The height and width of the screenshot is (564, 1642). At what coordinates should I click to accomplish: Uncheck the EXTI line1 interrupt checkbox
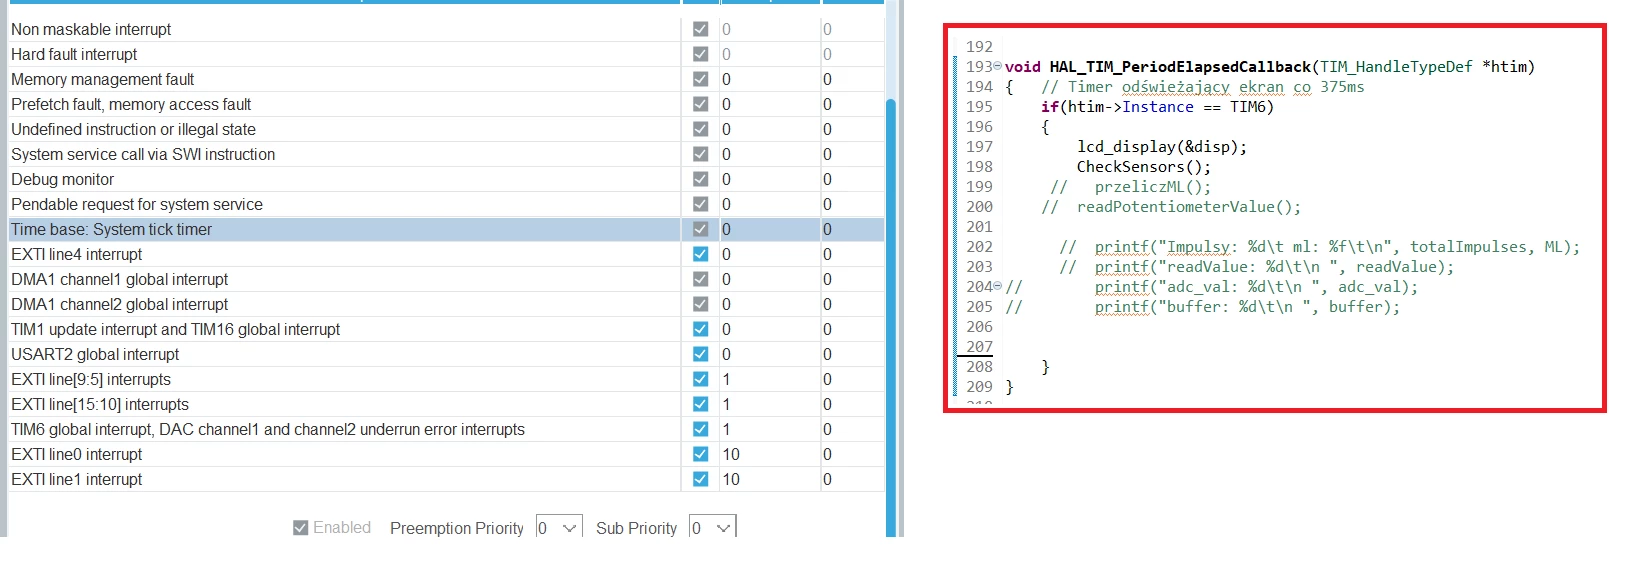point(700,479)
